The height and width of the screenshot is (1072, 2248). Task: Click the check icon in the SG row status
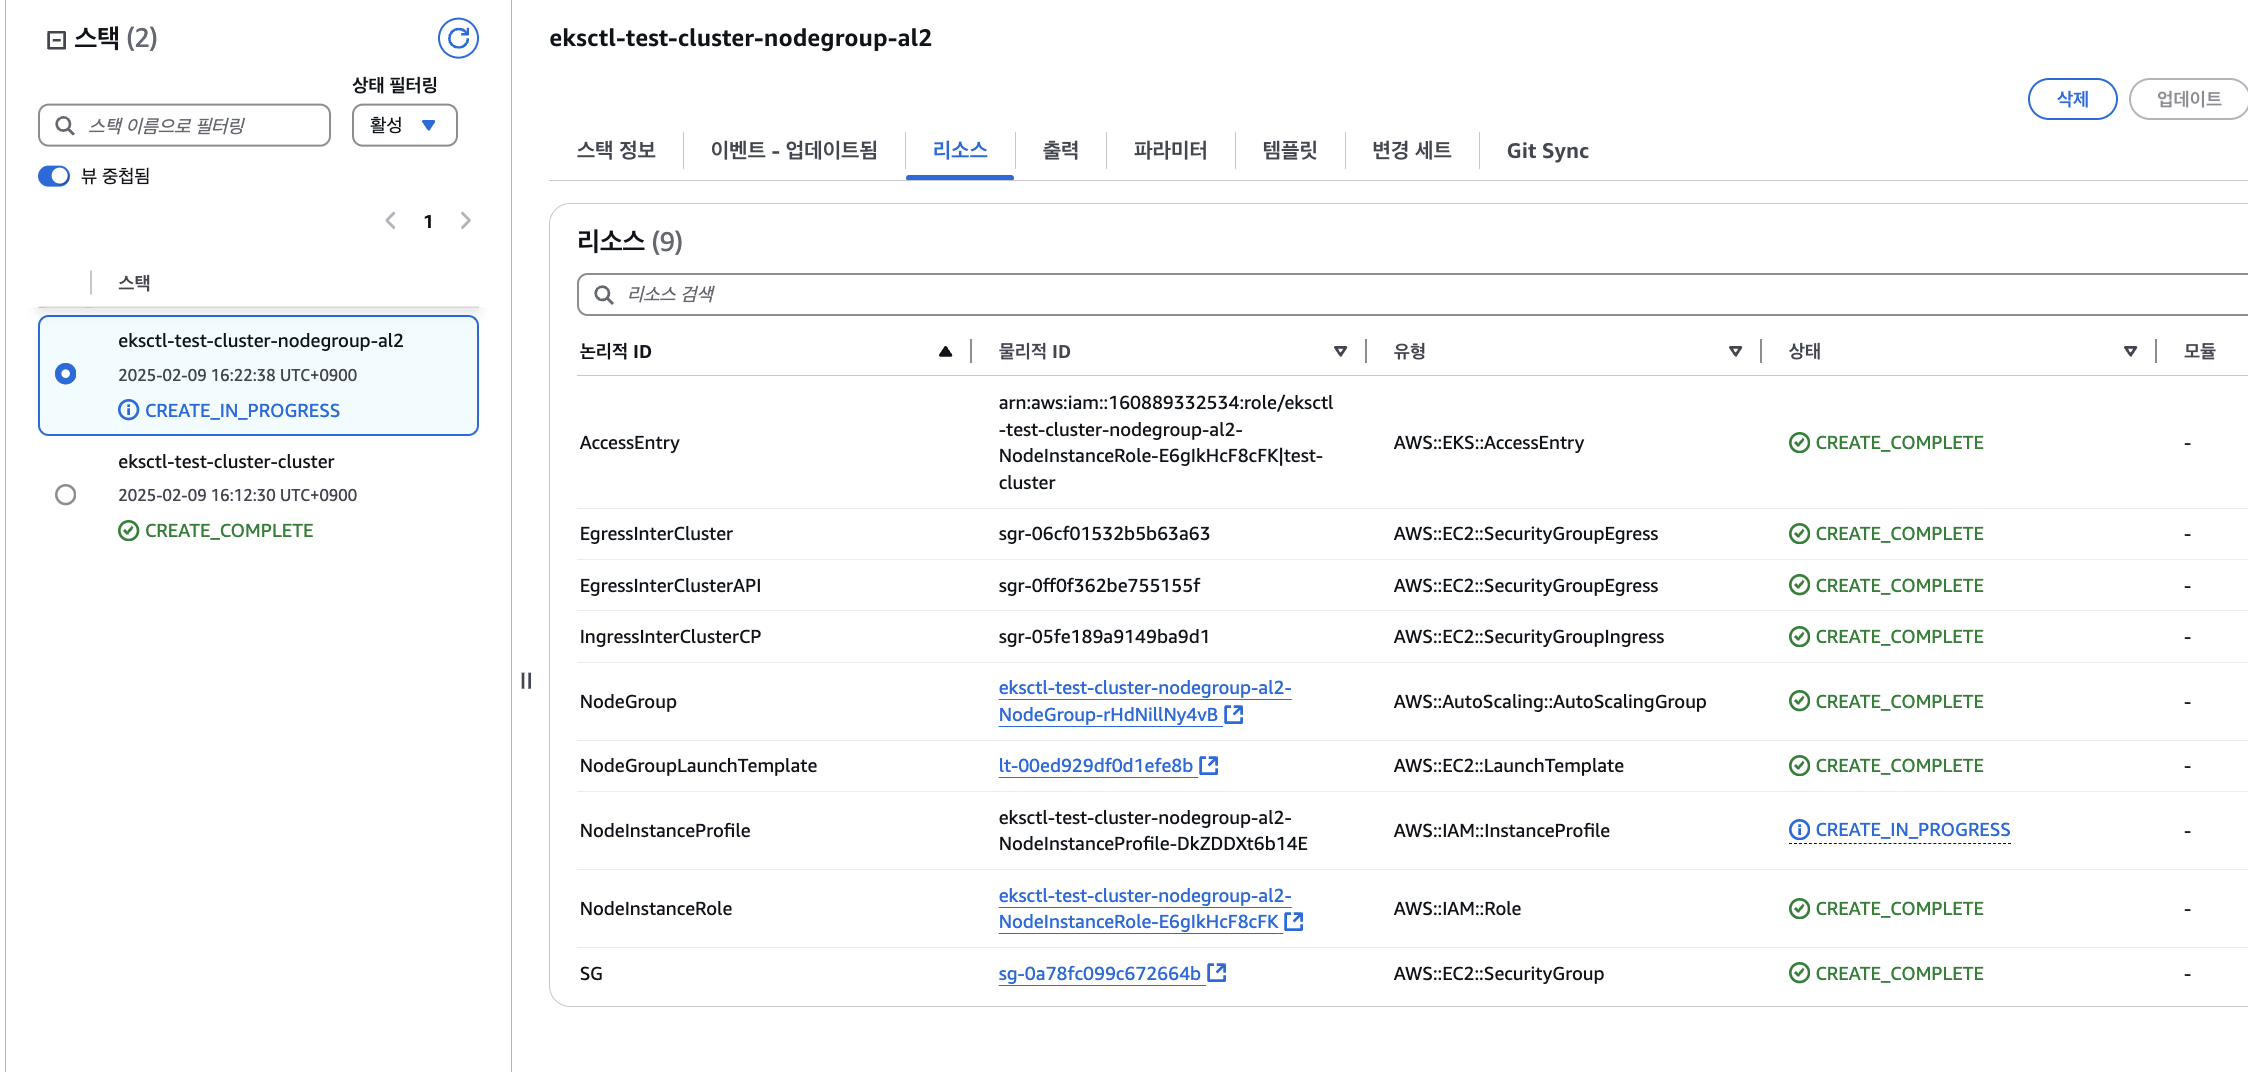tap(1799, 973)
